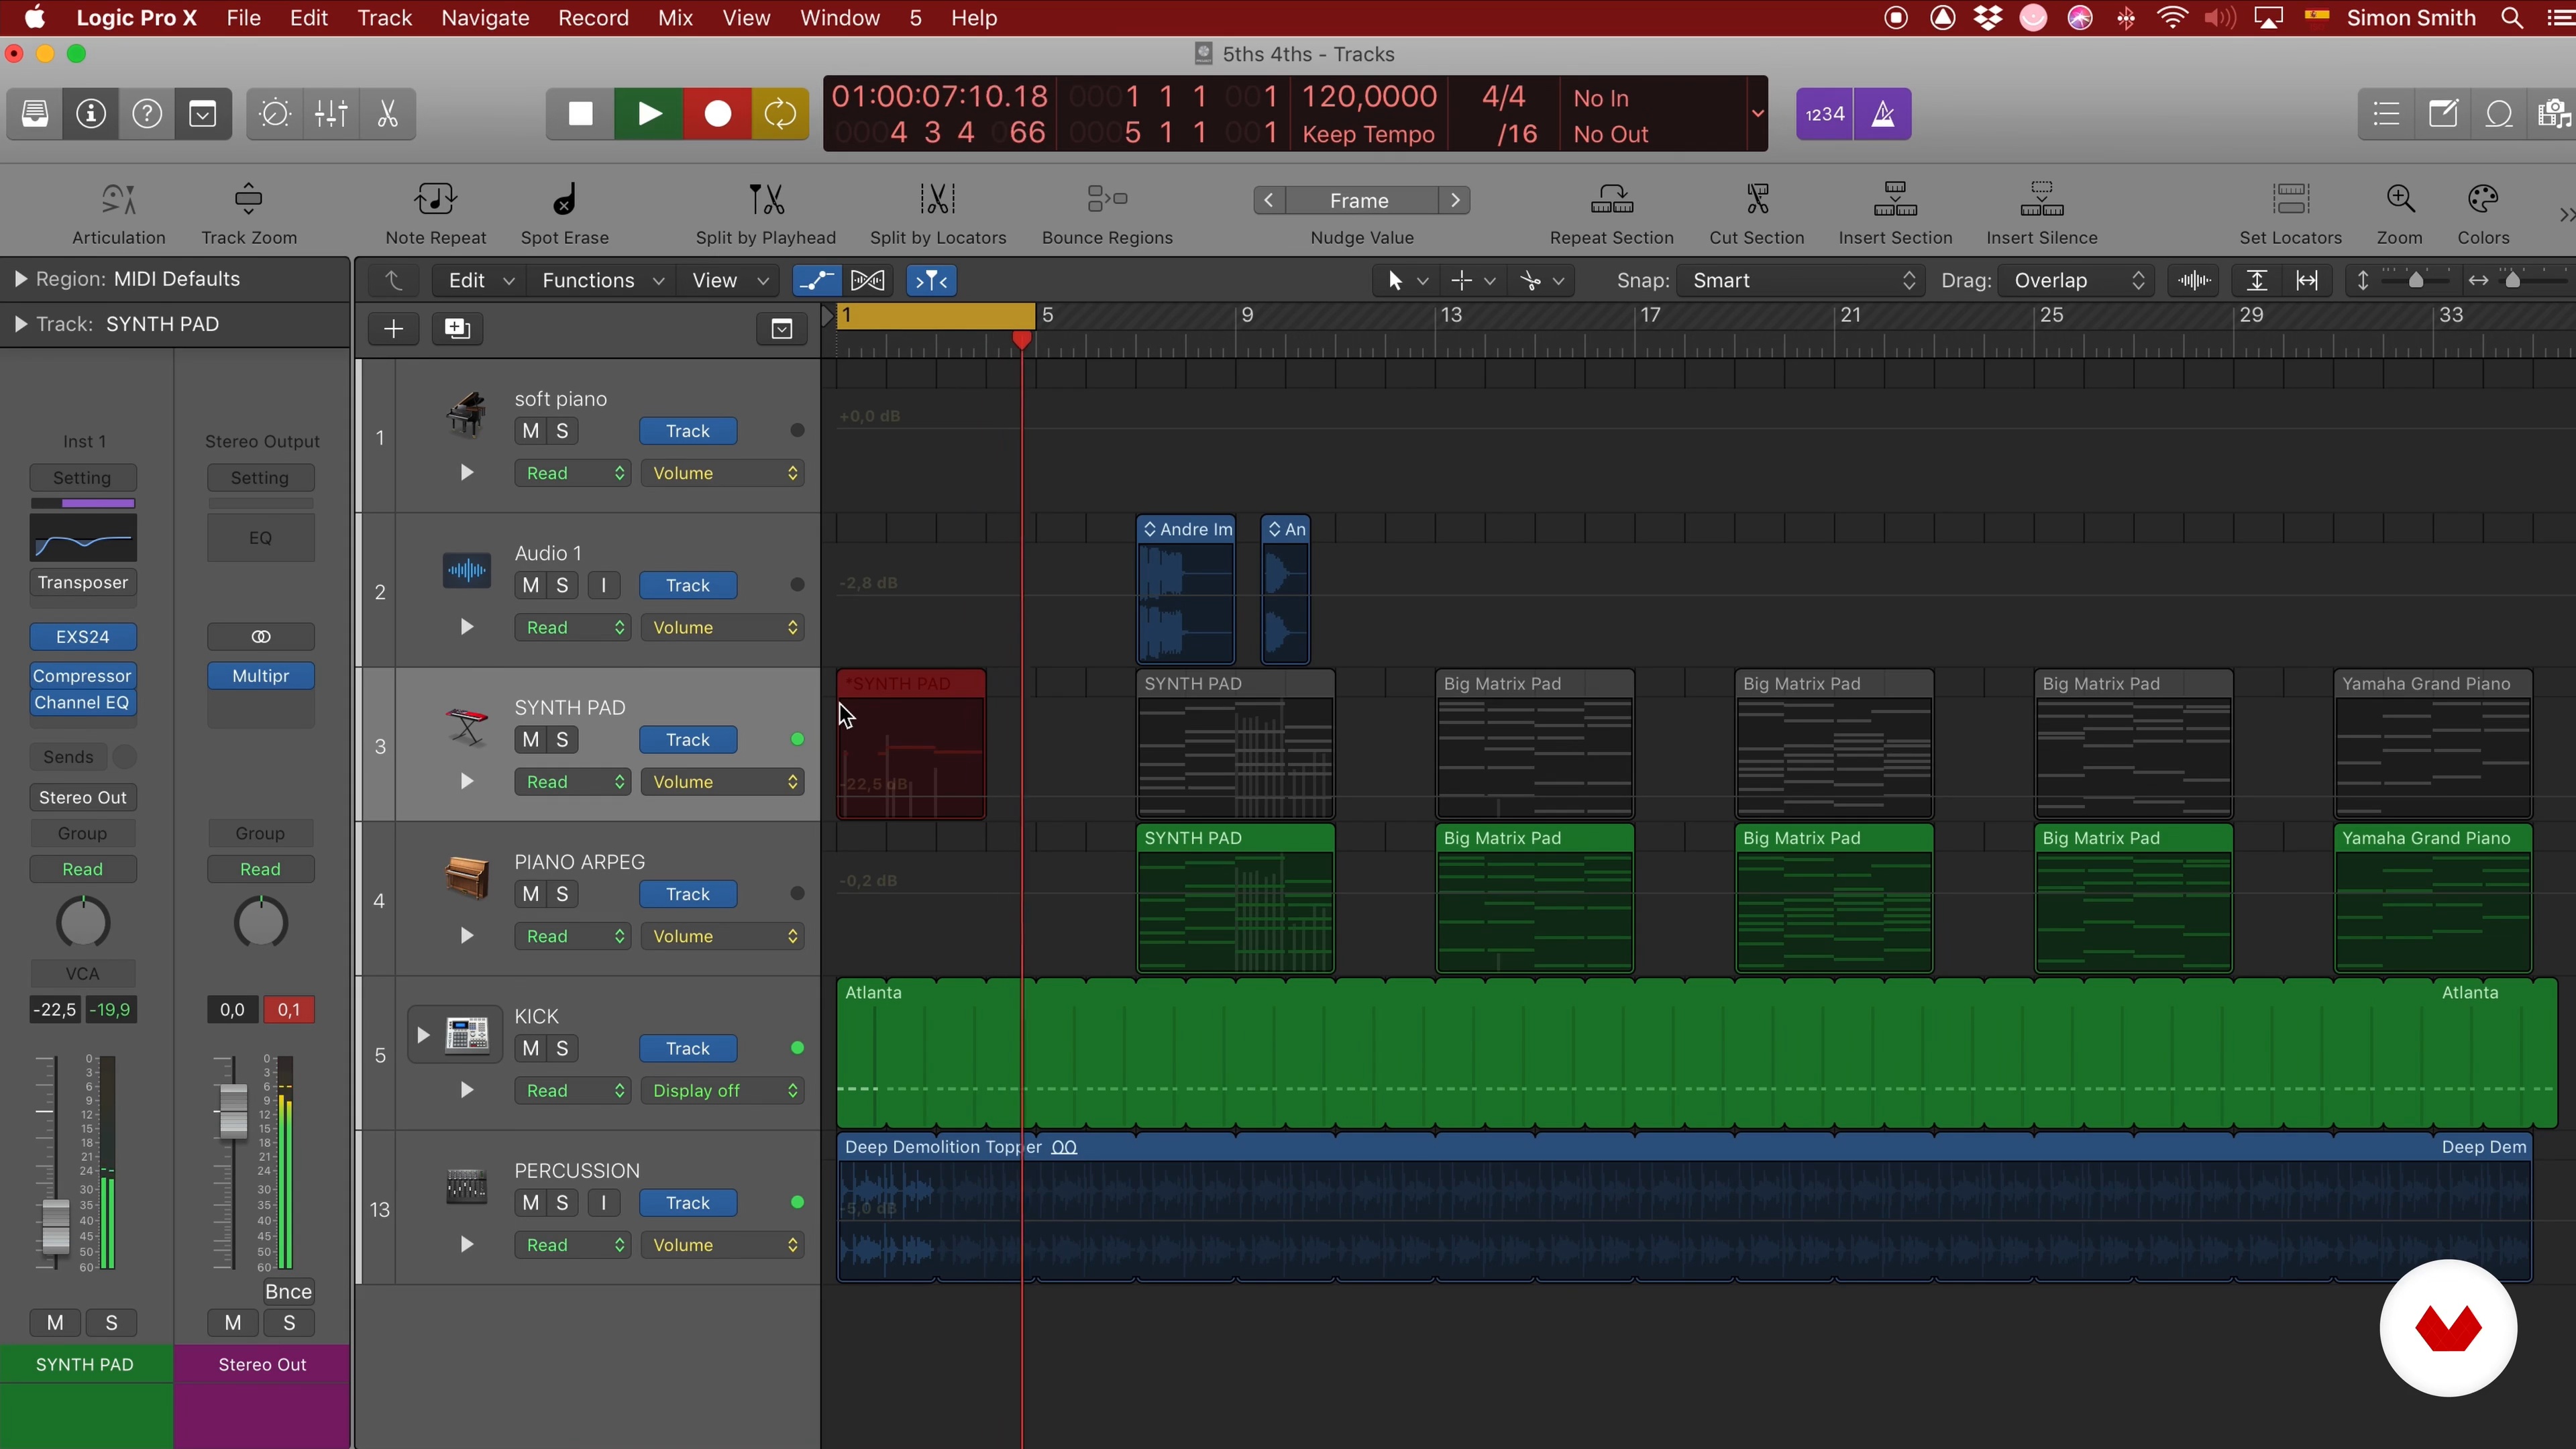Image resolution: width=2576 pixels, height=1449 pixels.
Task: Click the Bounce Regions icon
Action: 1107,200
